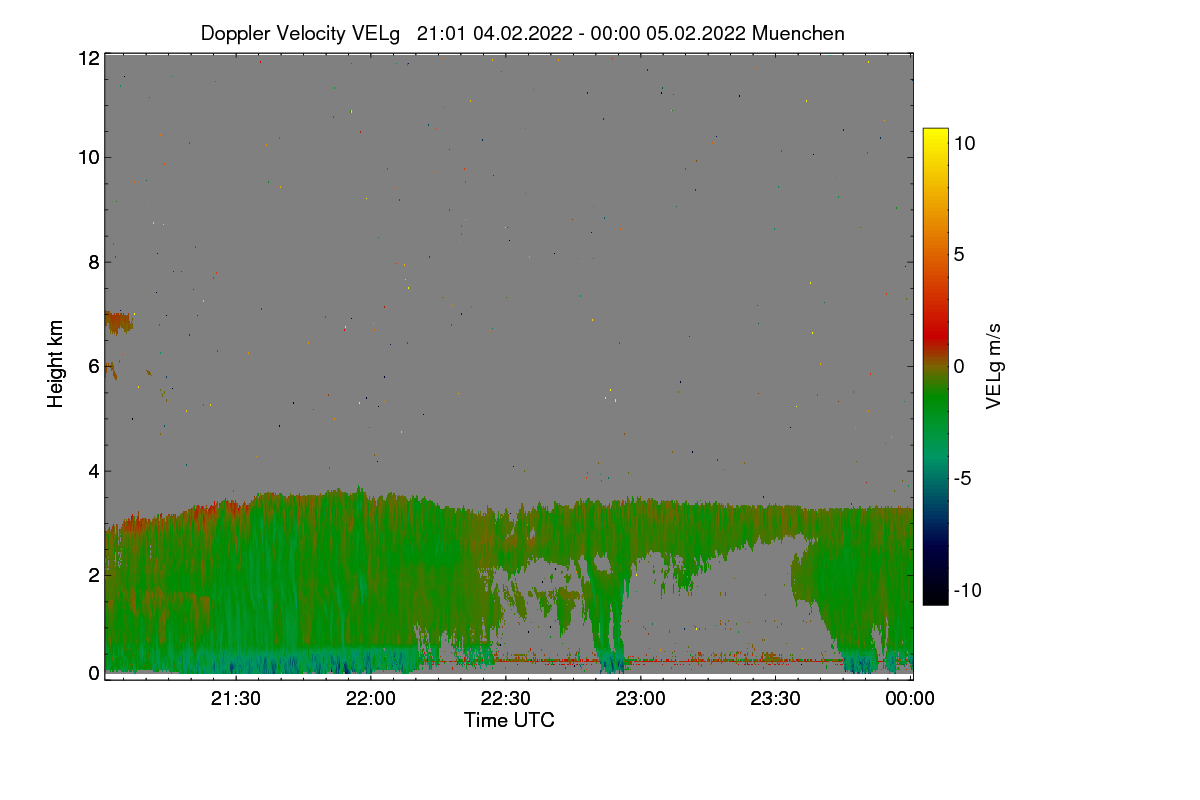Click the height tick label 4
The height and width of the screenshot is (800, 1200).
click(93, 471)
